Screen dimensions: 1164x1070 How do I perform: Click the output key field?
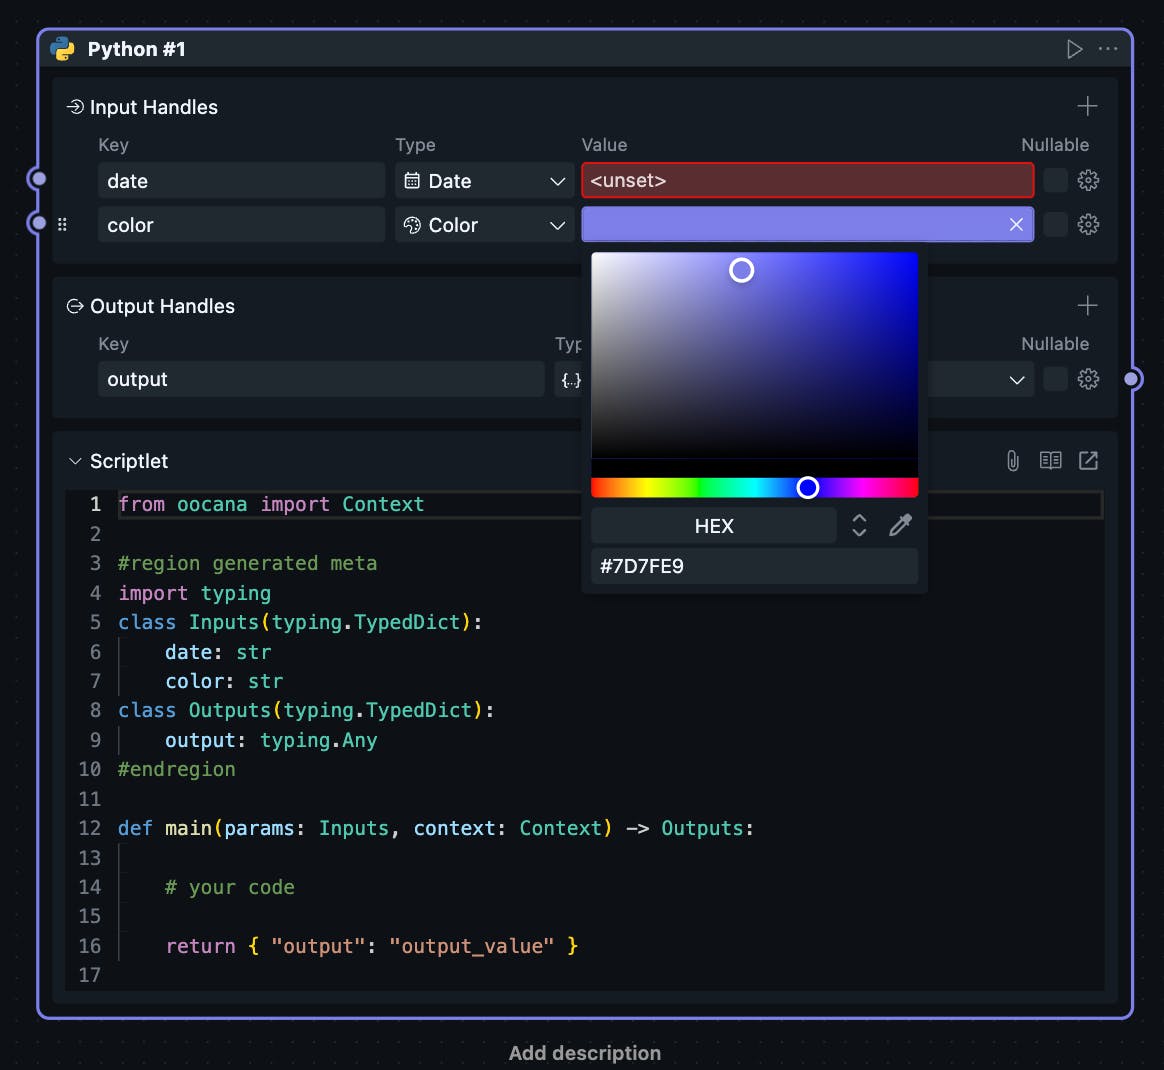[321, 379]
